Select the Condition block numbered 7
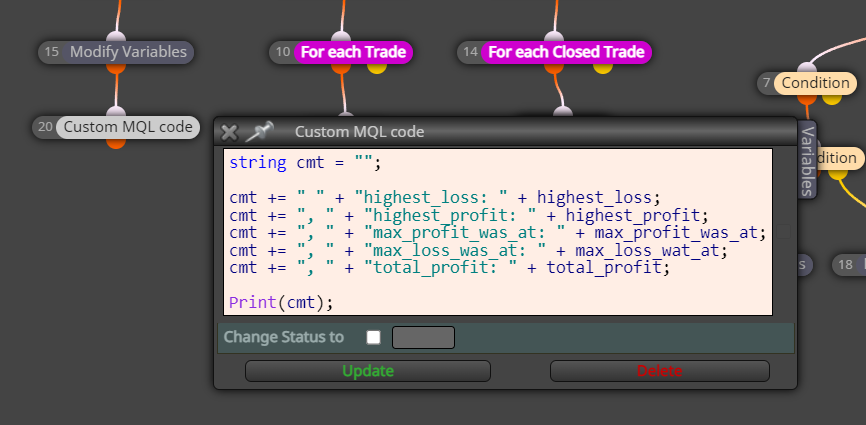Viewport: 866px width, 425px height. 807,83
